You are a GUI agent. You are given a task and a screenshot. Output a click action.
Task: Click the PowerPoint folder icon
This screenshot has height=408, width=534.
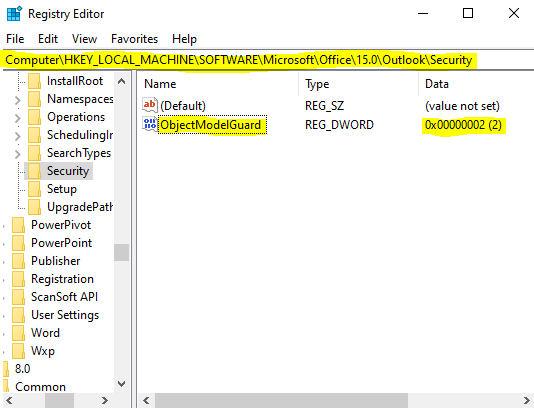point(18,243)
